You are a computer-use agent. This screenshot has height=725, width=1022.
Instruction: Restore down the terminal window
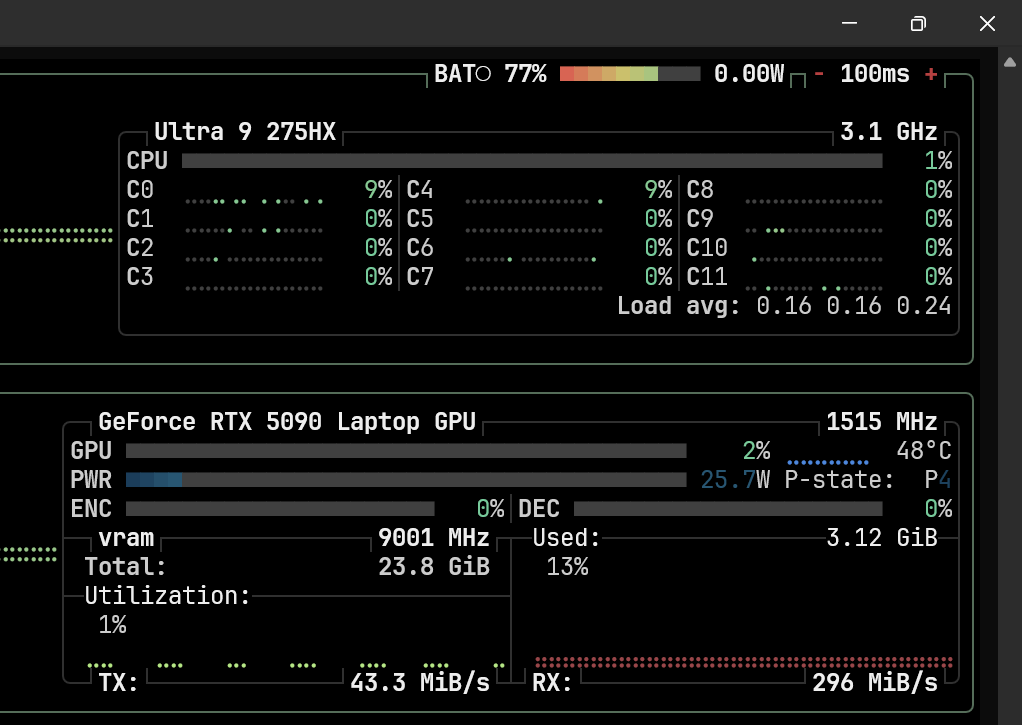tap(918, 23)
